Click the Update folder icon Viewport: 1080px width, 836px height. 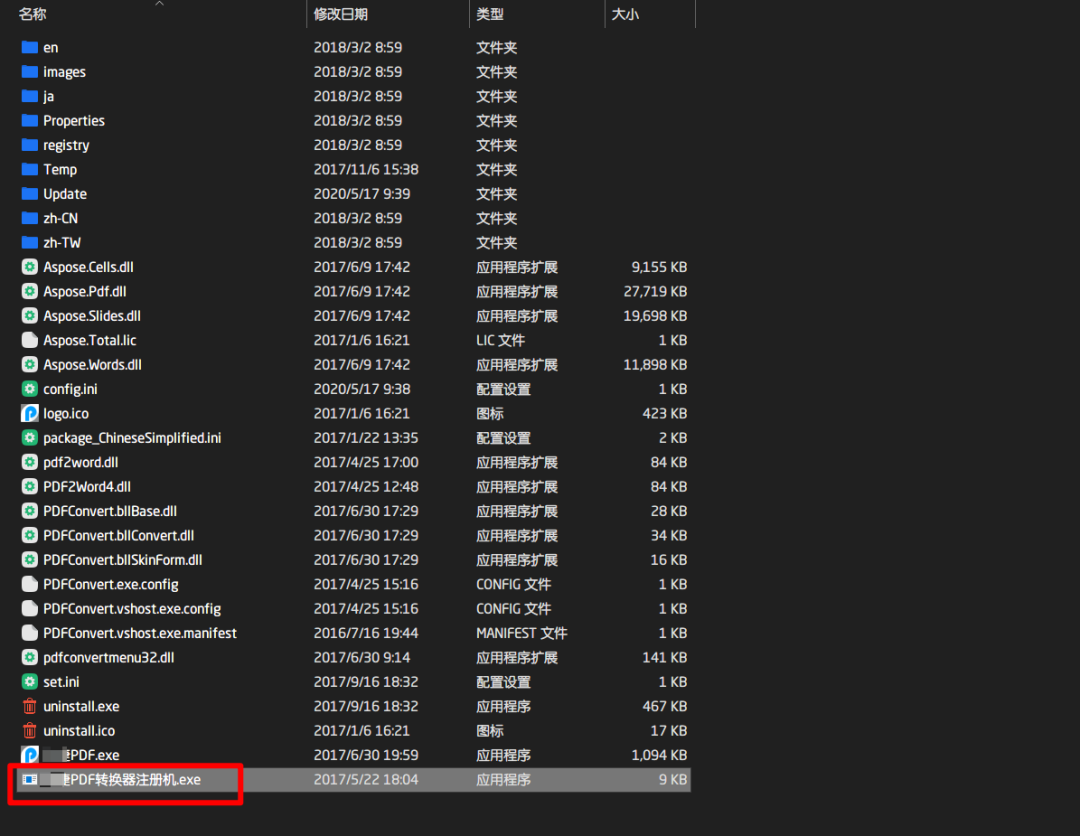pos(30,194)
